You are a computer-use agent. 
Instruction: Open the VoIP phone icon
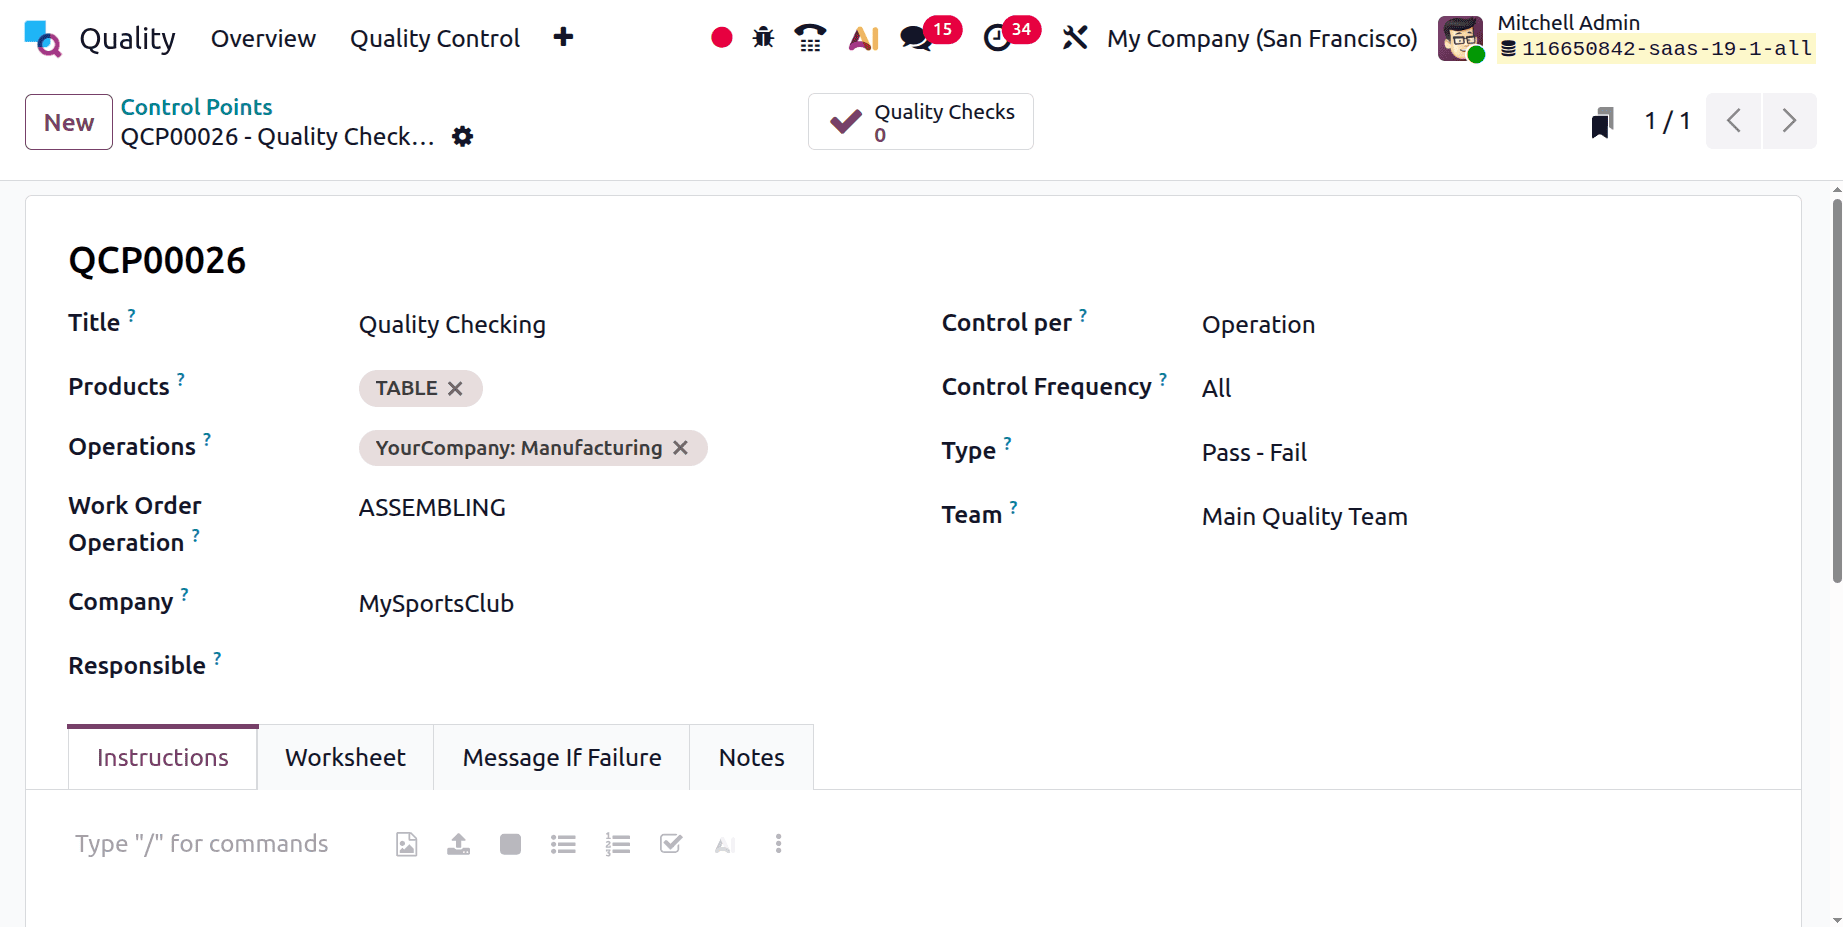tap(810, 38)
